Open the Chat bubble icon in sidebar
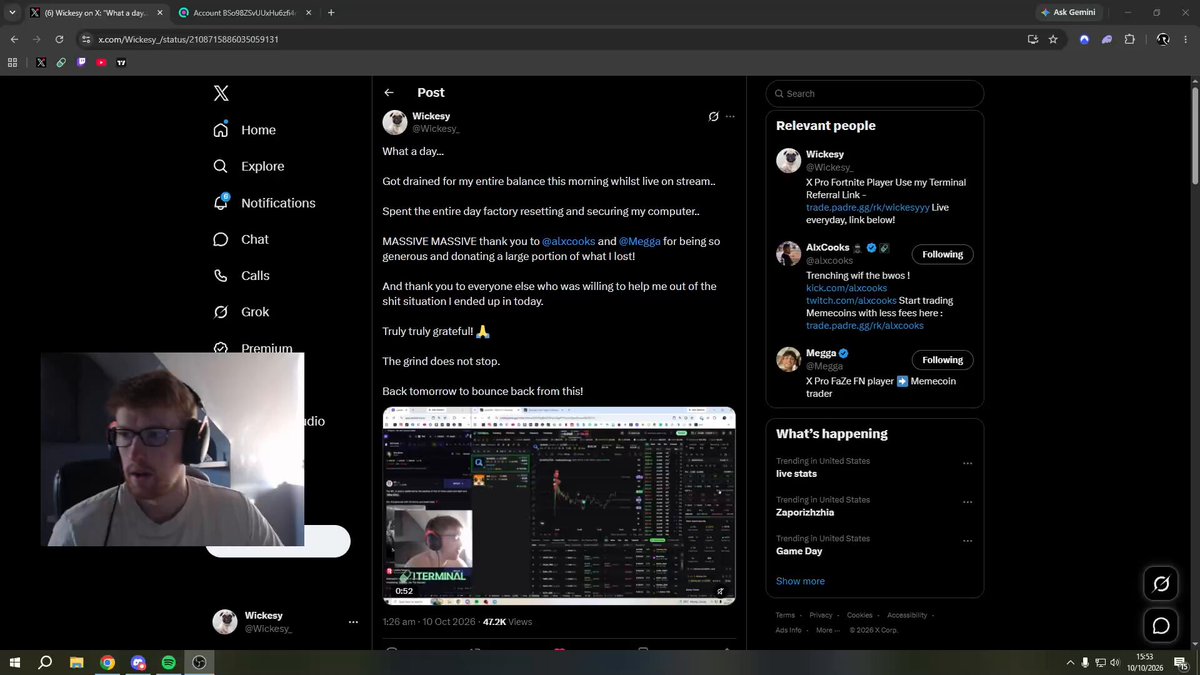This screenshot has height=675, width=1200. [x=221, y=239]
